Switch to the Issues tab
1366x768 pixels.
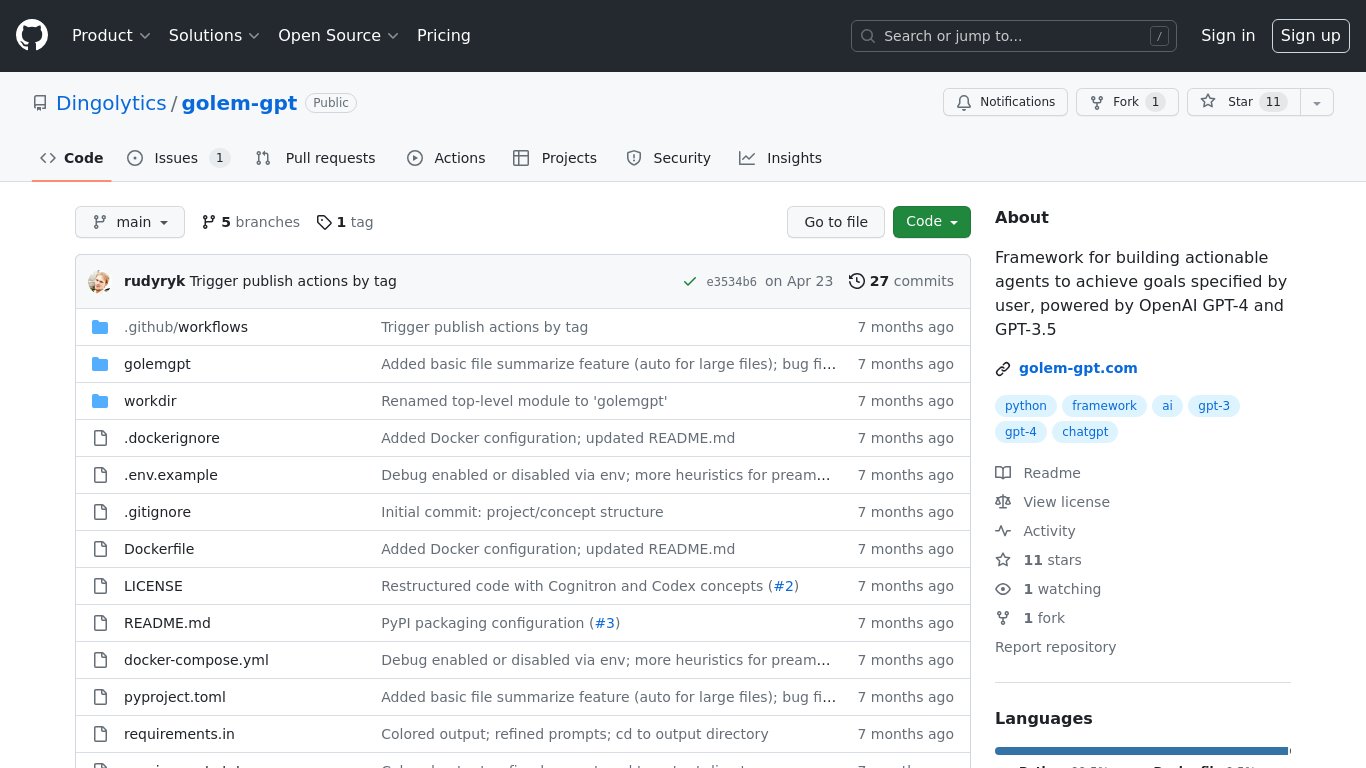pos(178,158)
